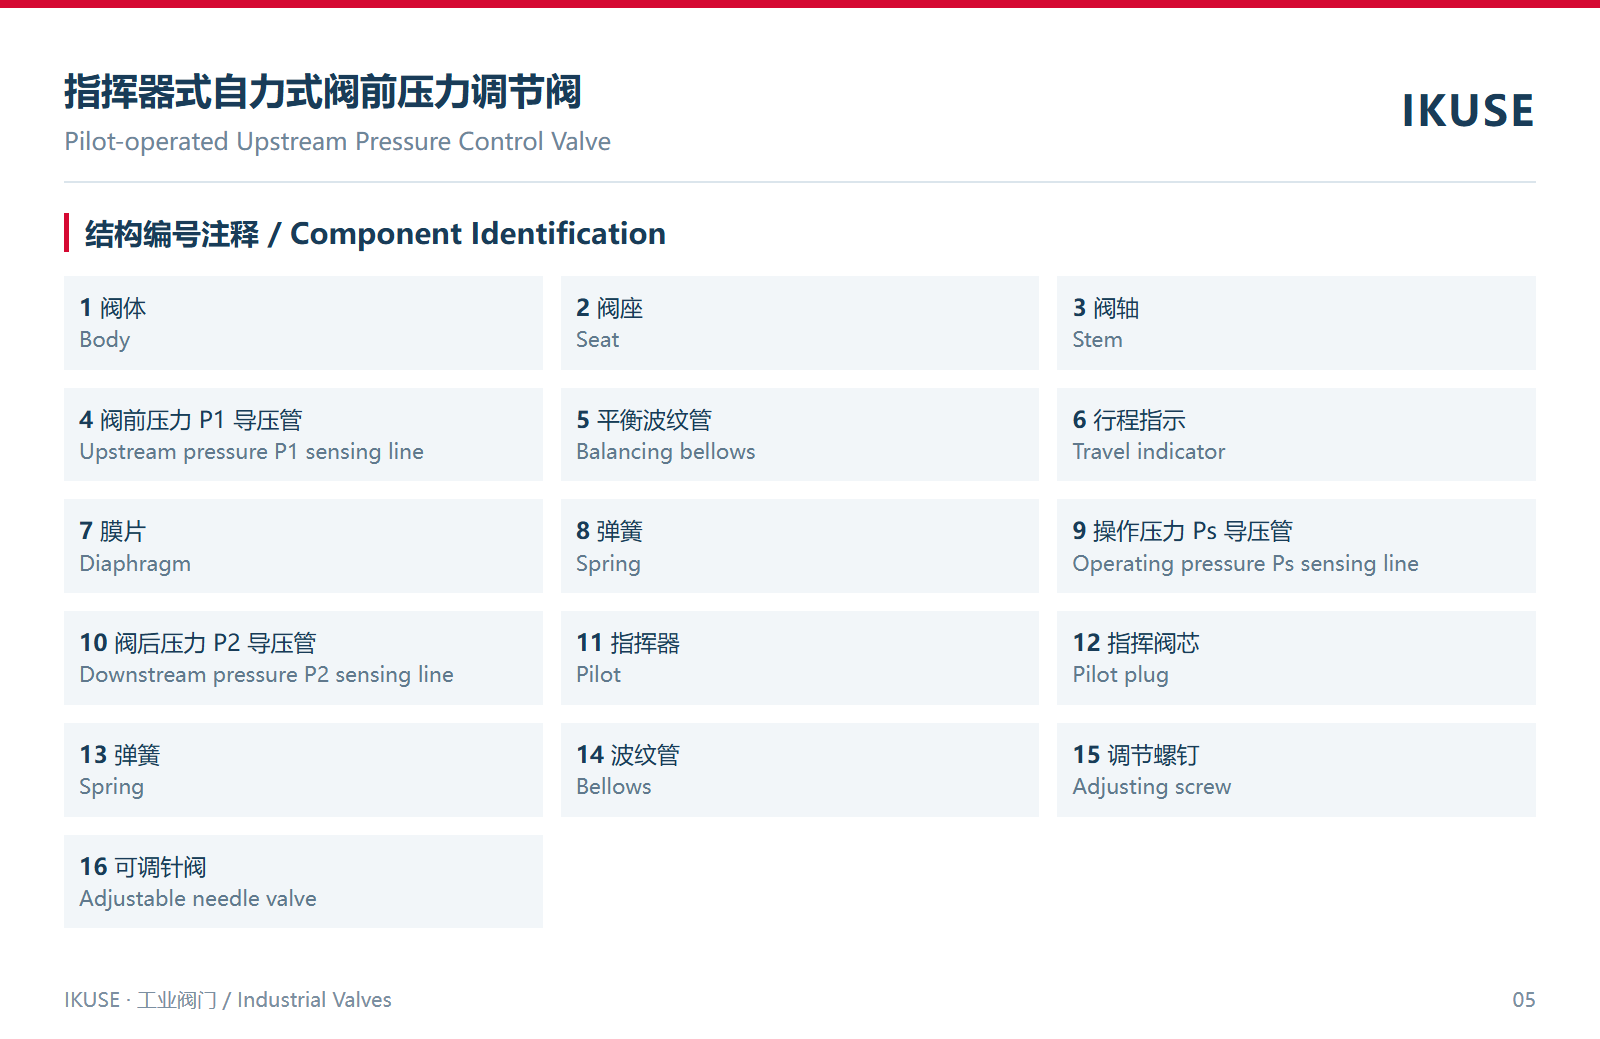This screenshot has width=1600, height=1039.
Task: Click the 15 Adjusting screw card
Action: [1296, 770]
